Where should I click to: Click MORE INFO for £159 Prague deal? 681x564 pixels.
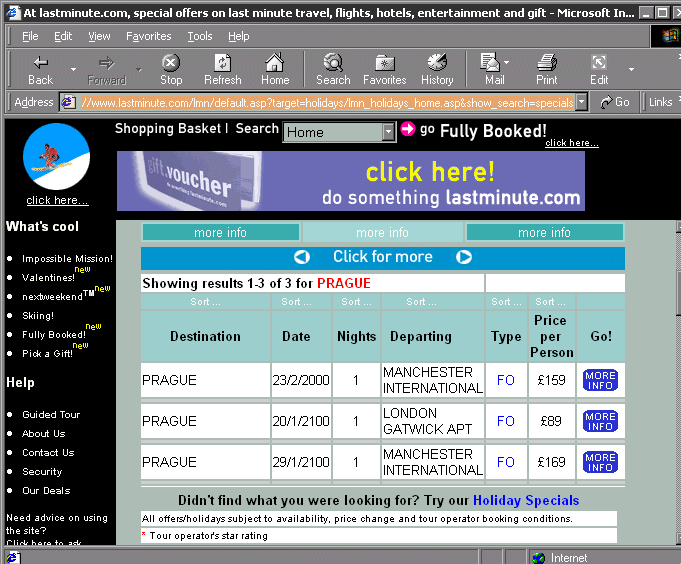[600, 380]
